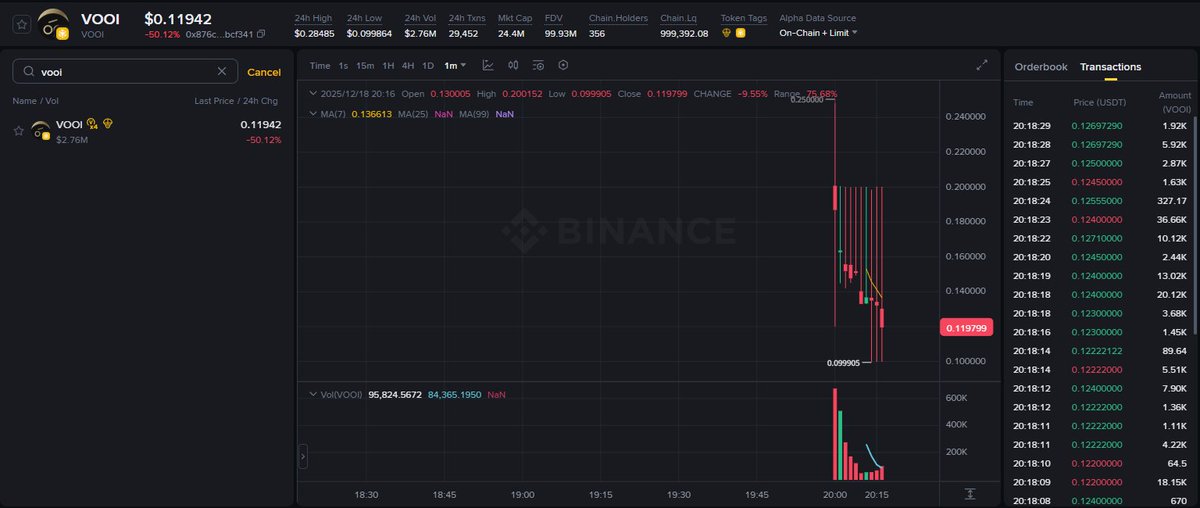Screen dimensions: 1200x508
Task: Open the candlestick chart type icon
Action: pos(513,65)
